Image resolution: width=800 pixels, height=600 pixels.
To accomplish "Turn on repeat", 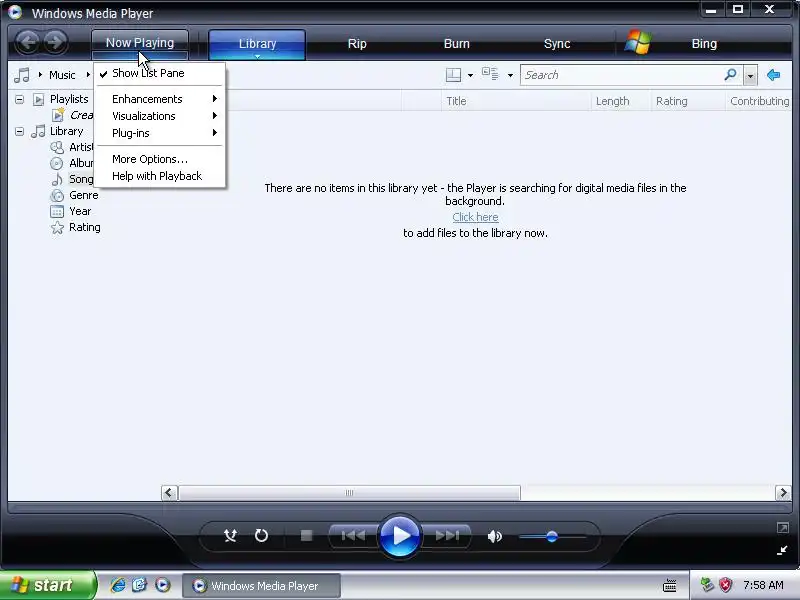I will pos(261,536).
